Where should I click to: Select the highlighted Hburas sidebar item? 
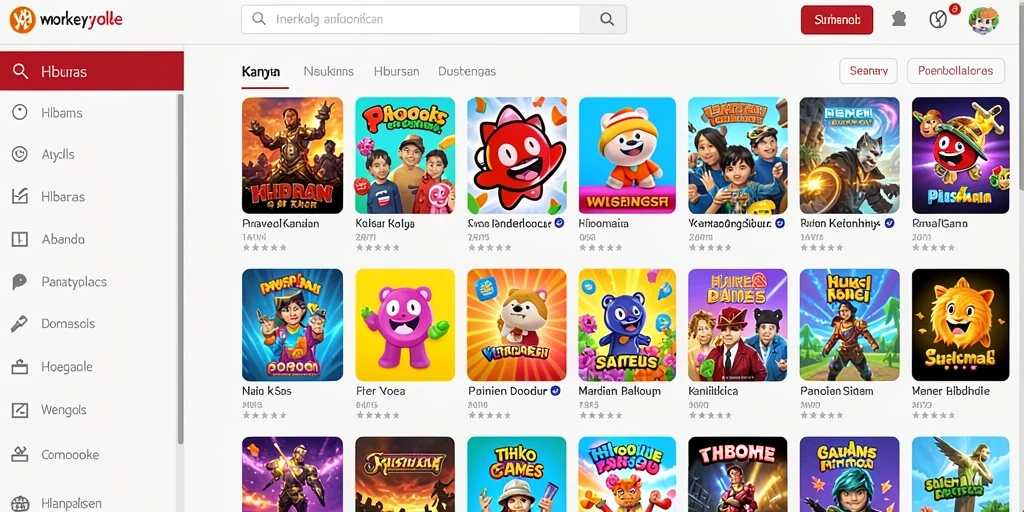(x=91, y=71)
